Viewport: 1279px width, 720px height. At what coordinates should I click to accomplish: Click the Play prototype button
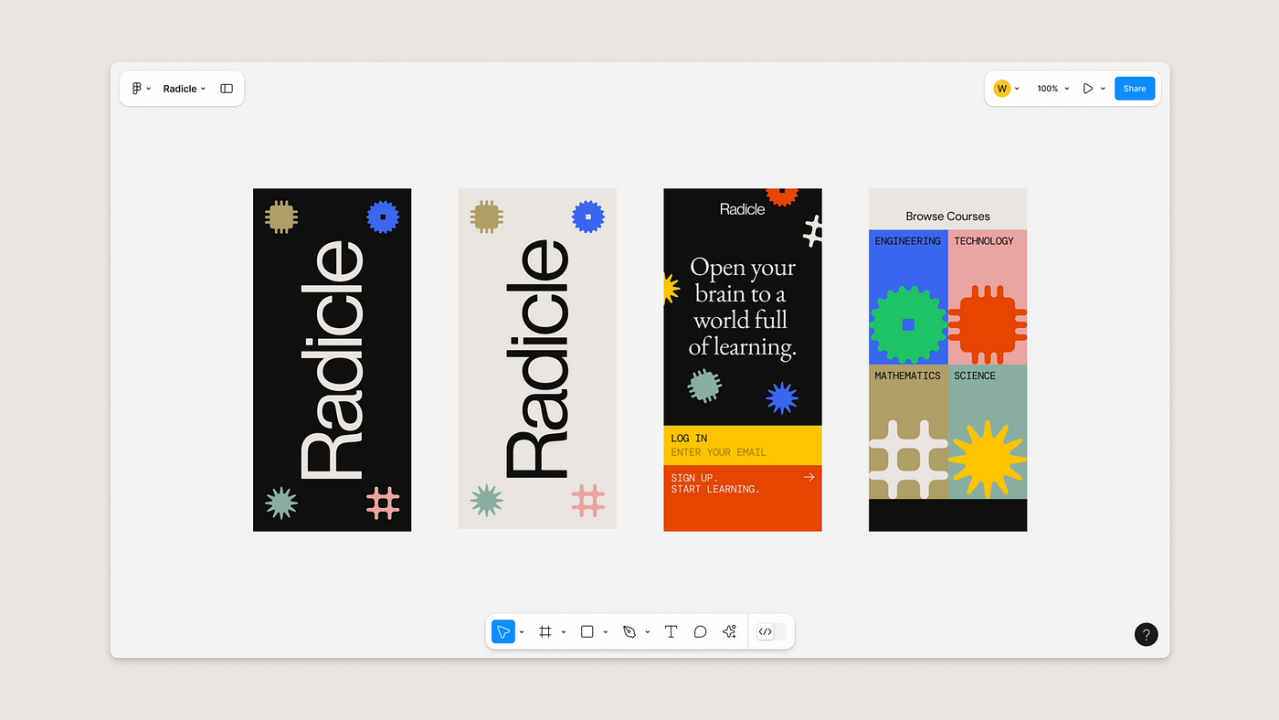(x=1088, y=88)
